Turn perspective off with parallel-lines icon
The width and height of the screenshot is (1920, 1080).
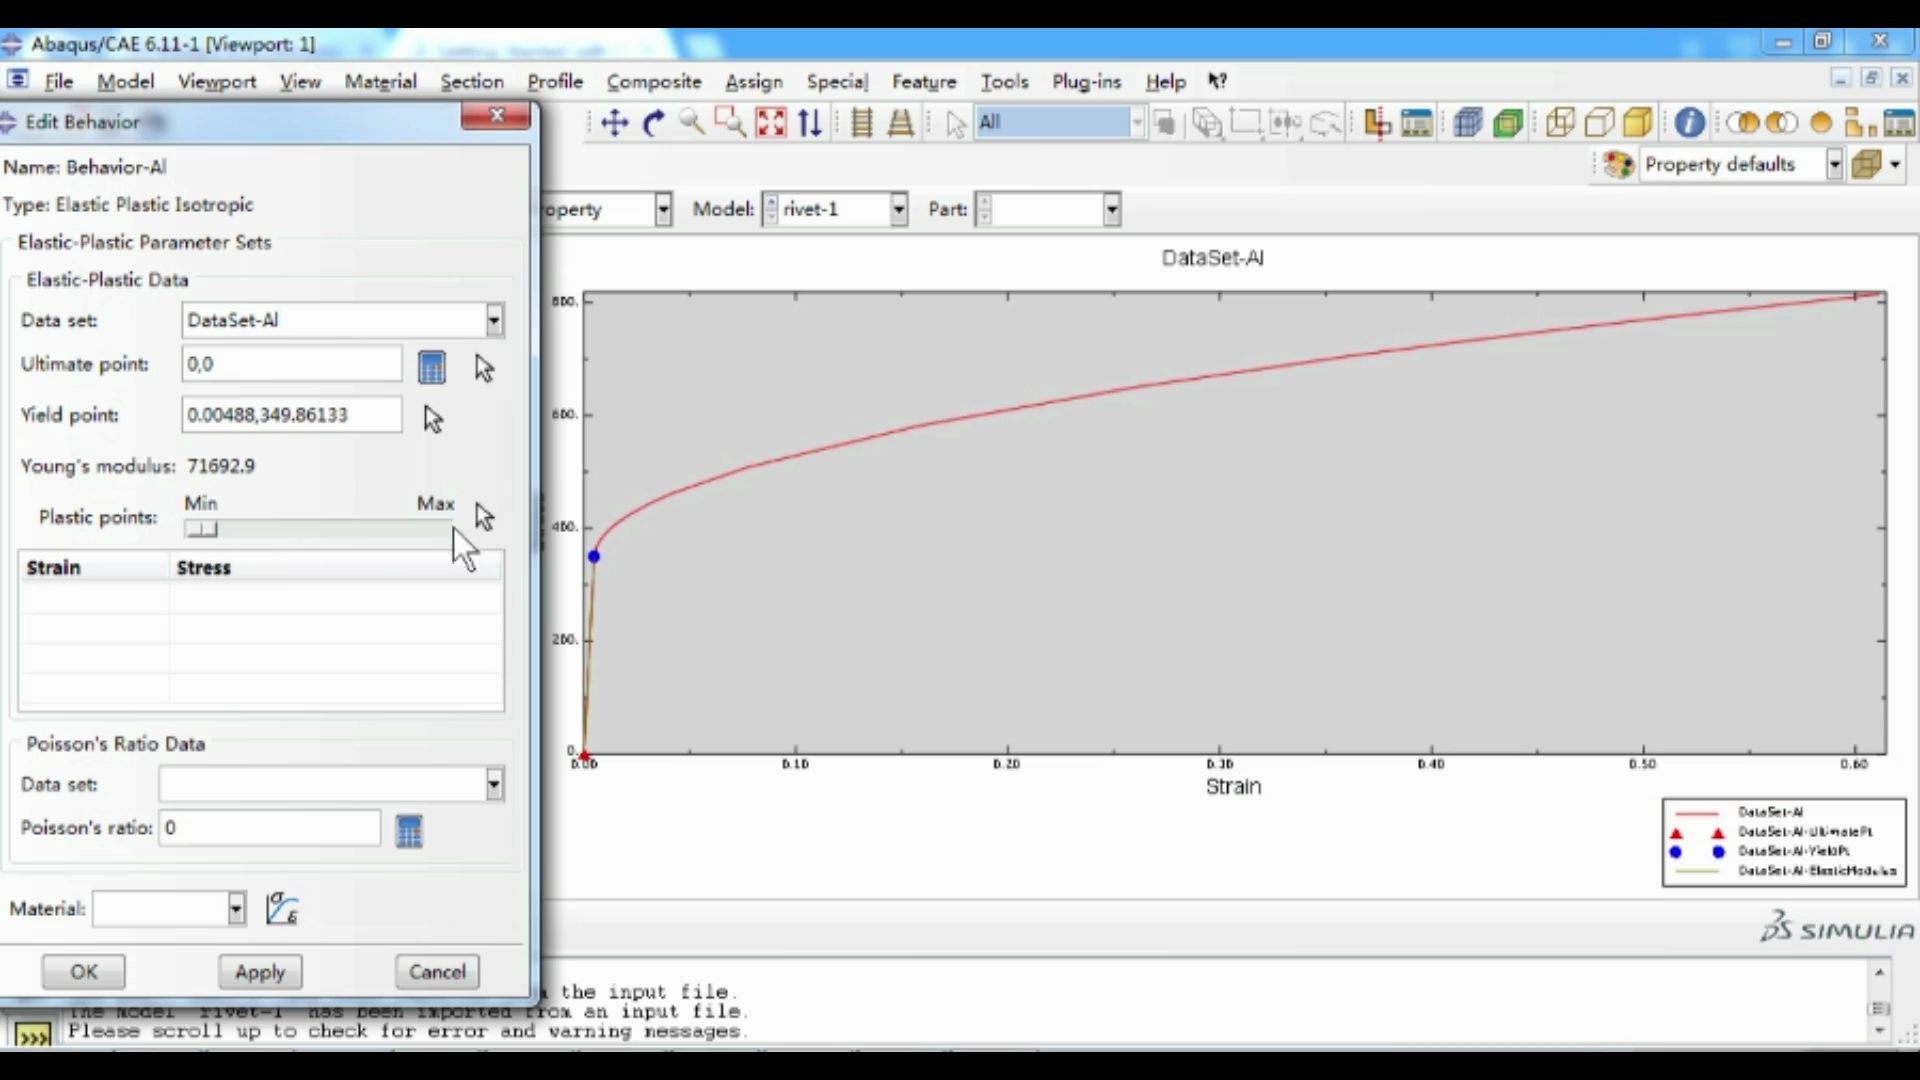click(861, 123)
